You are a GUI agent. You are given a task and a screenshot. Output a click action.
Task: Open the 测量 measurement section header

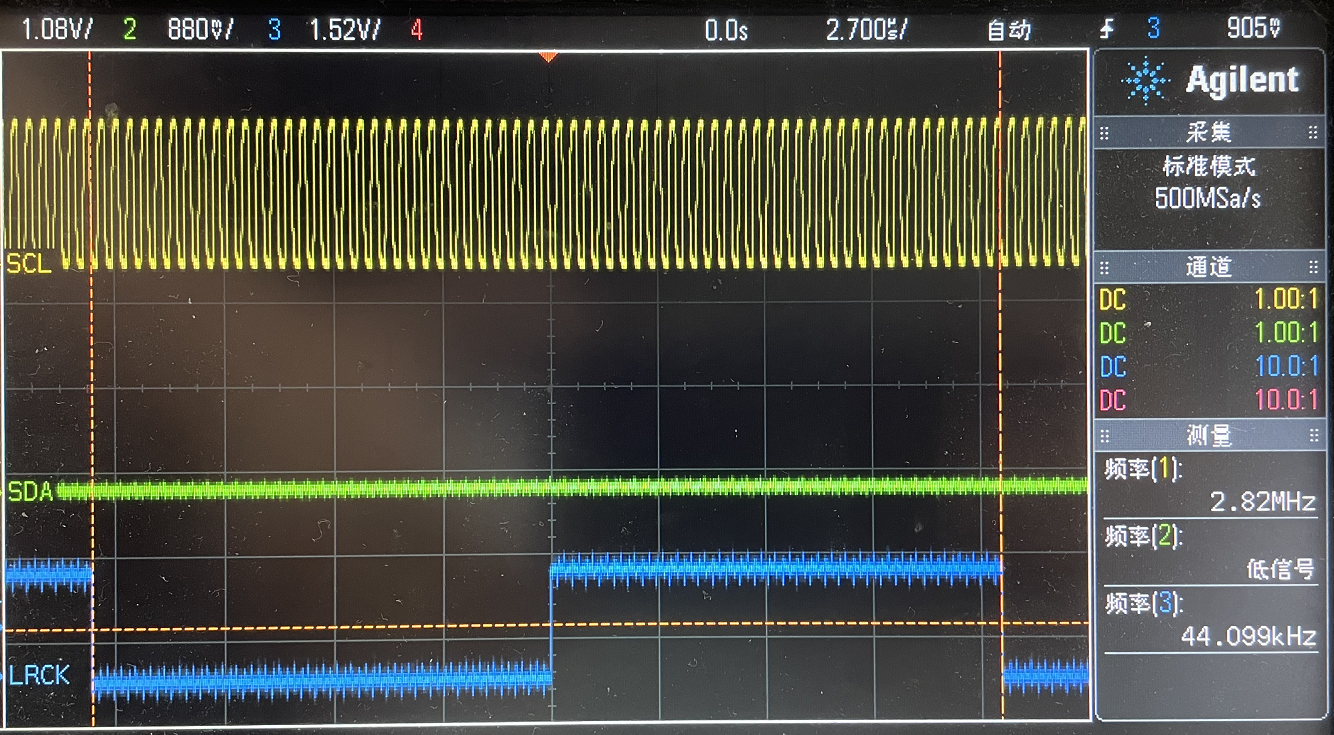[1209, 435]
